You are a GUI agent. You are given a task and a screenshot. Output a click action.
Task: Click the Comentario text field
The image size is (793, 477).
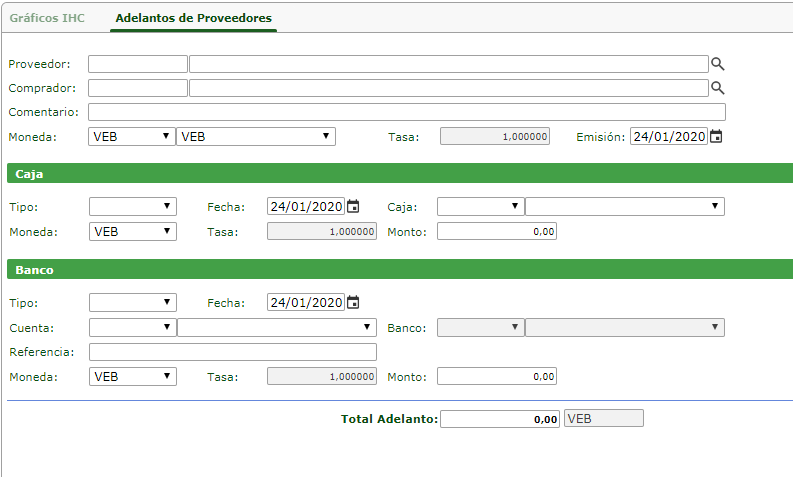(406, 112)
